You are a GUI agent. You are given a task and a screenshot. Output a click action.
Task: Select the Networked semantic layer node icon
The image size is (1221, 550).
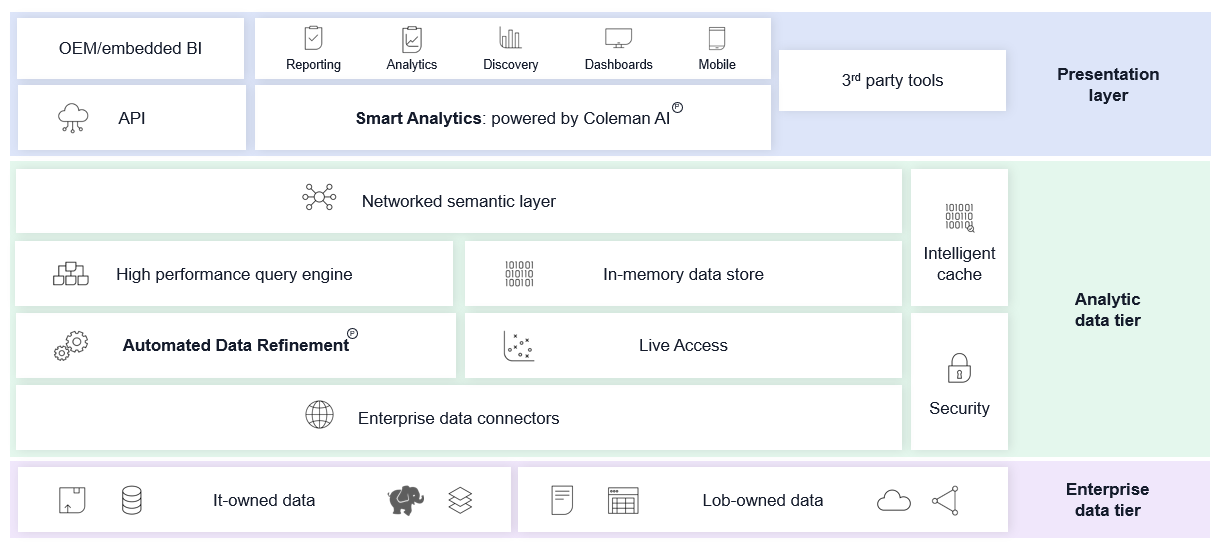319,198
